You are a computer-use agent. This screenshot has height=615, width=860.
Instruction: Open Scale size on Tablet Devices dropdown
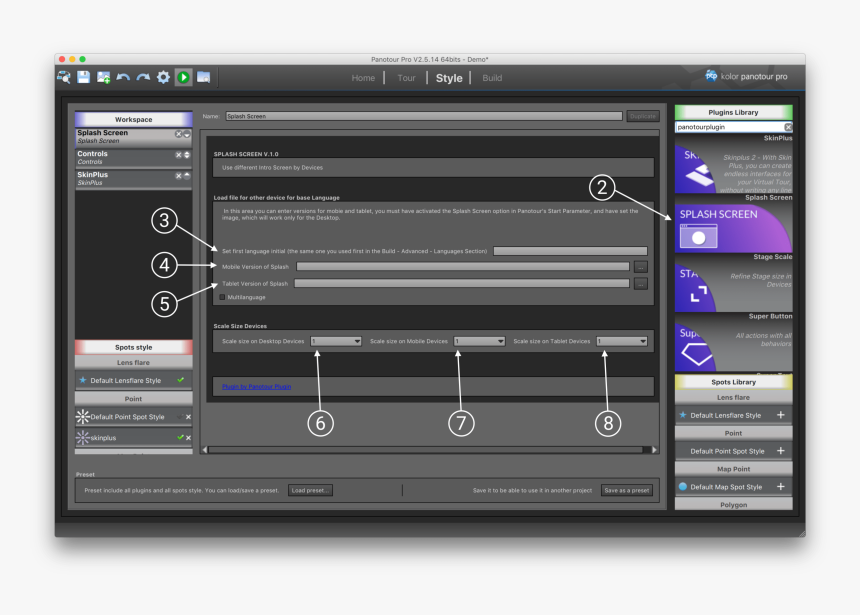(621, 341)
